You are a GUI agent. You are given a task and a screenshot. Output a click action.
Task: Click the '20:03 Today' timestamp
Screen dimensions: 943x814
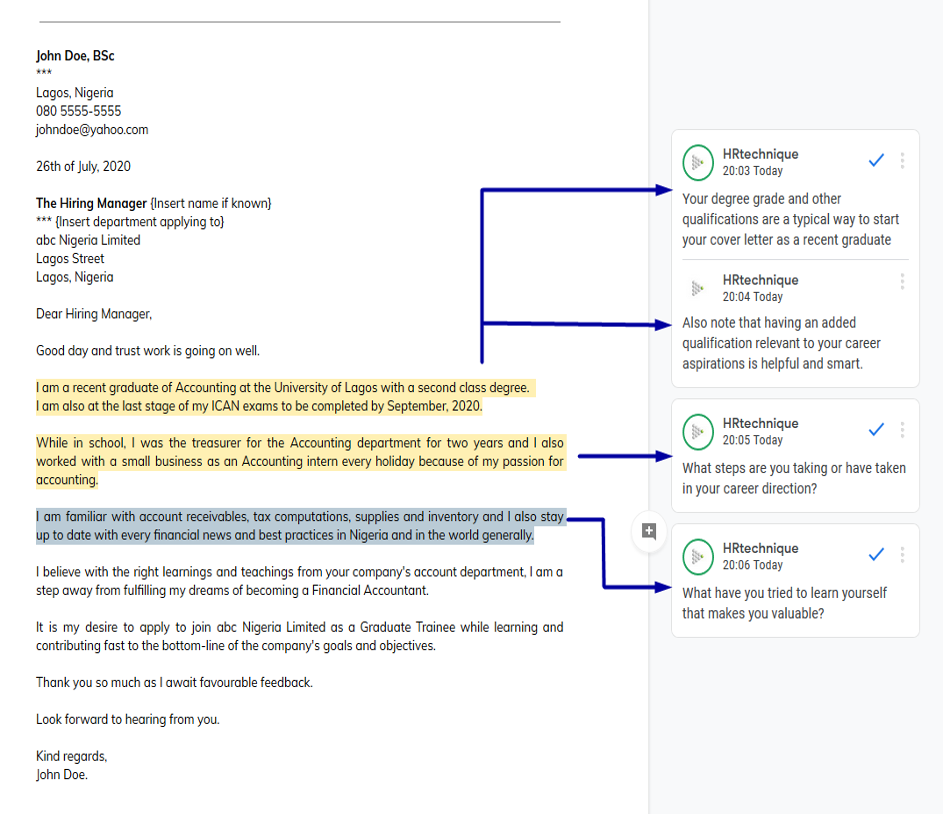click(753, 171)
